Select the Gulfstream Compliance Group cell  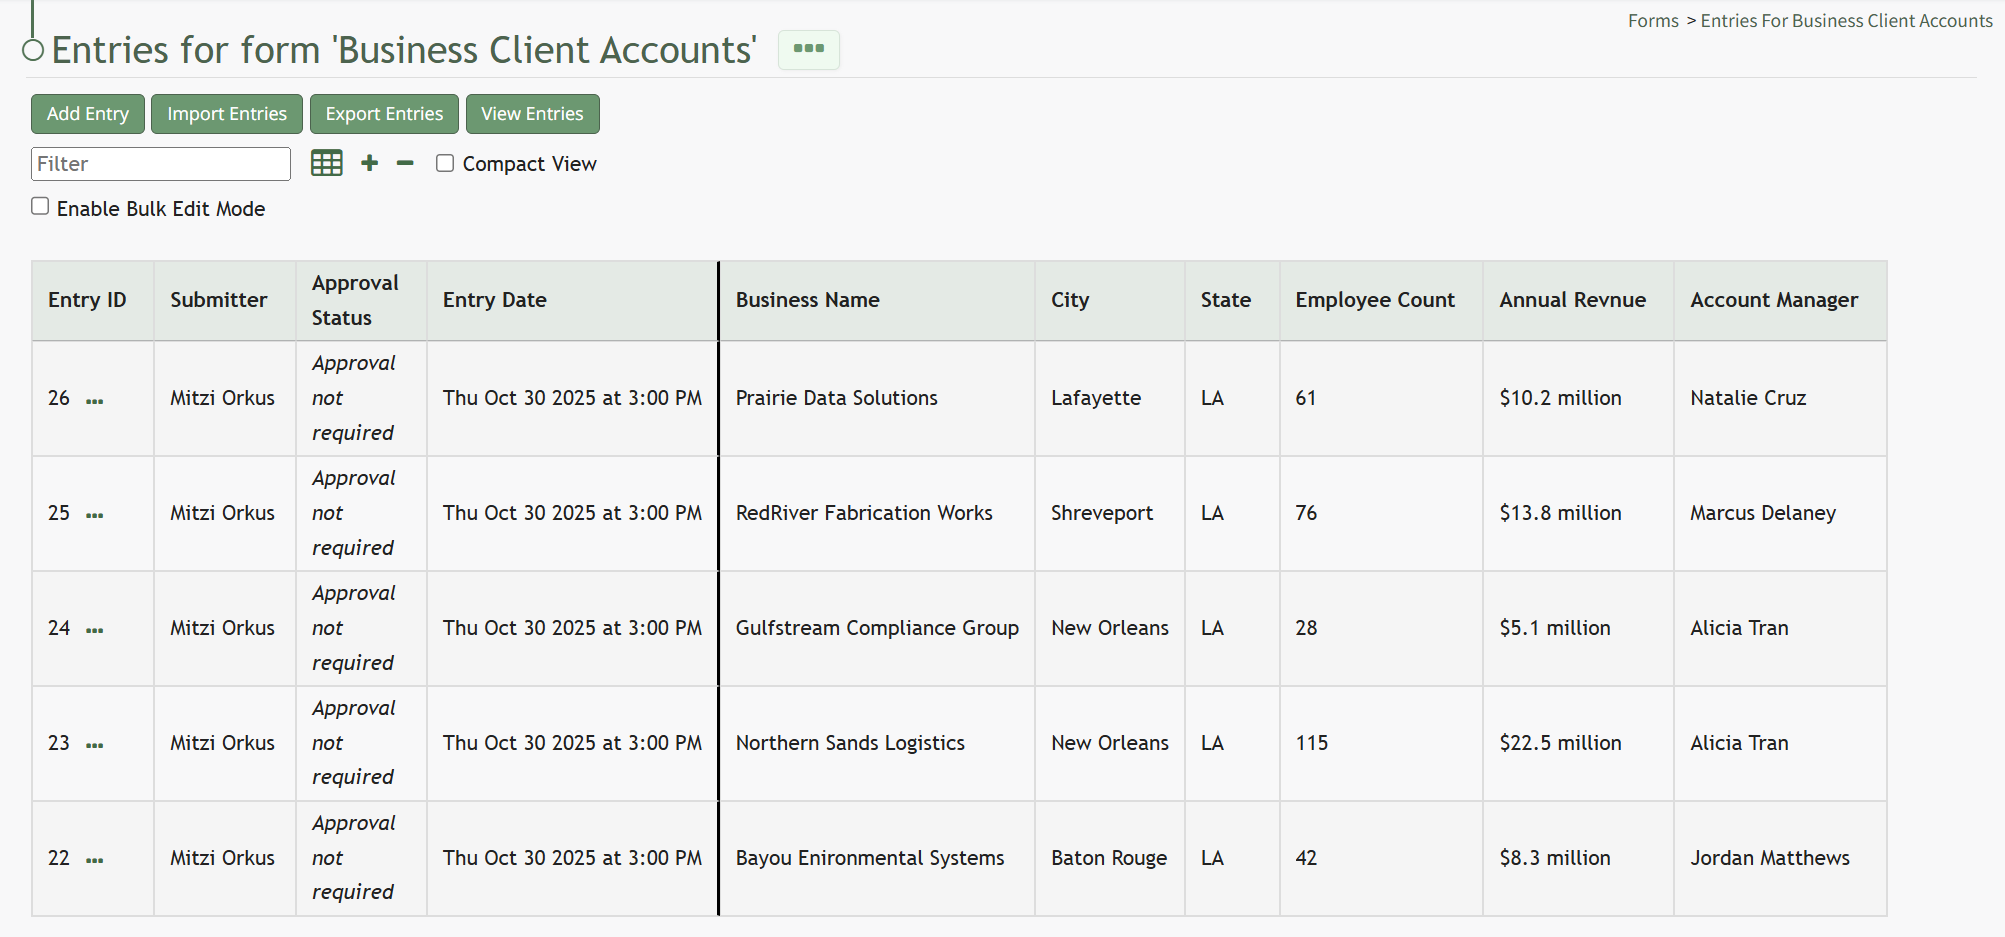[877, 628]
